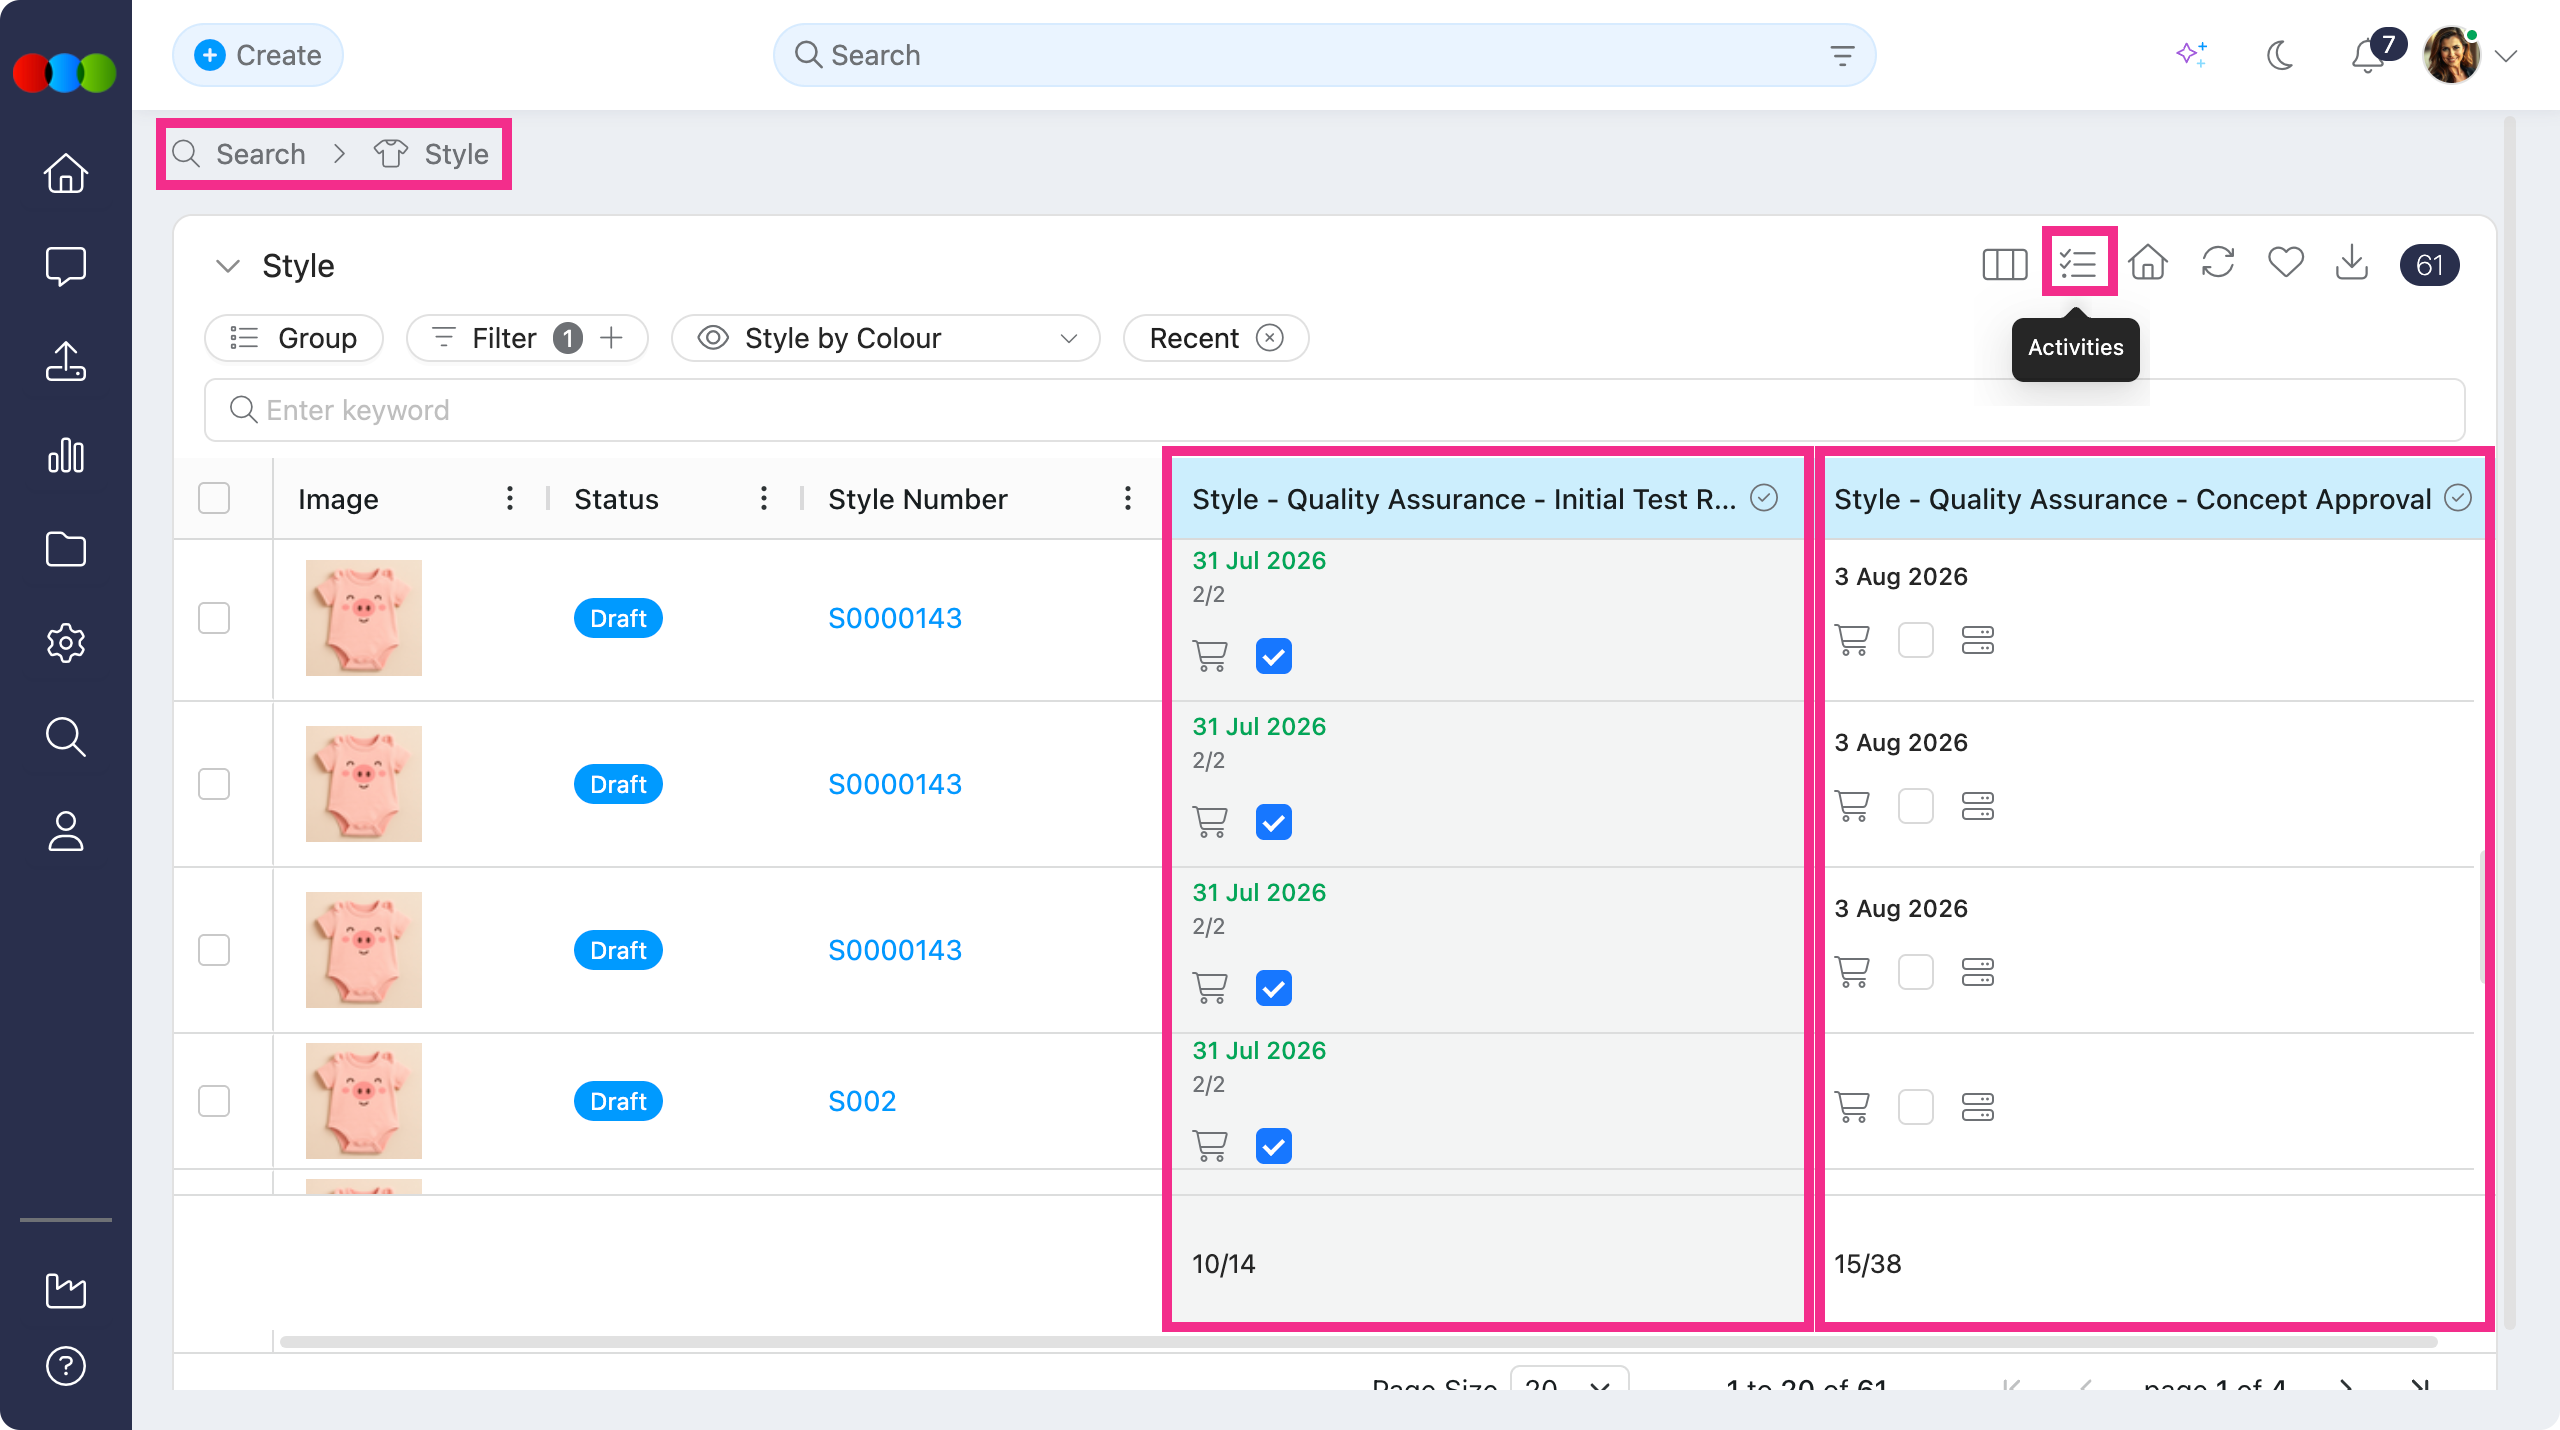Click the horizontal table scrollbar
The width and height of the screenshot is (2560, 1430).
click(1358, 1342)
